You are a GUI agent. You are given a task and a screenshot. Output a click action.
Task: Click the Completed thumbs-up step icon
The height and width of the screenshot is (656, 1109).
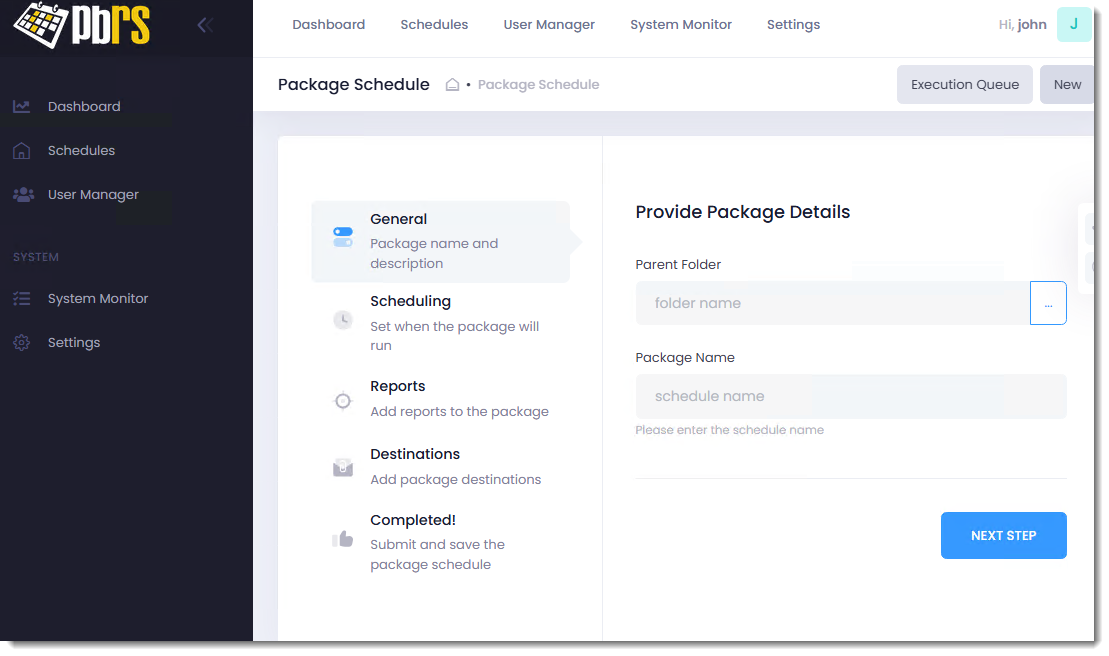click(x=343, y=539)
